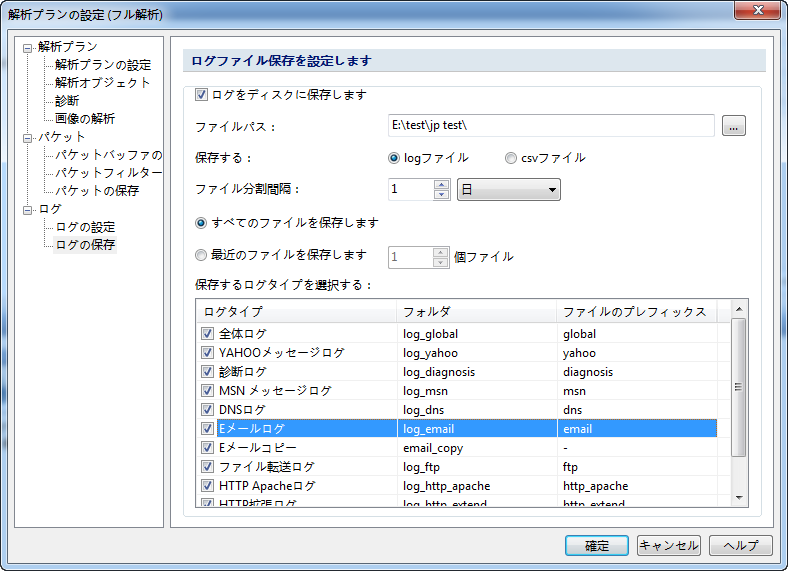Select 最近のファイルを保存します option
This screenshot has height=571, width=788.
[x=202, y=255]
